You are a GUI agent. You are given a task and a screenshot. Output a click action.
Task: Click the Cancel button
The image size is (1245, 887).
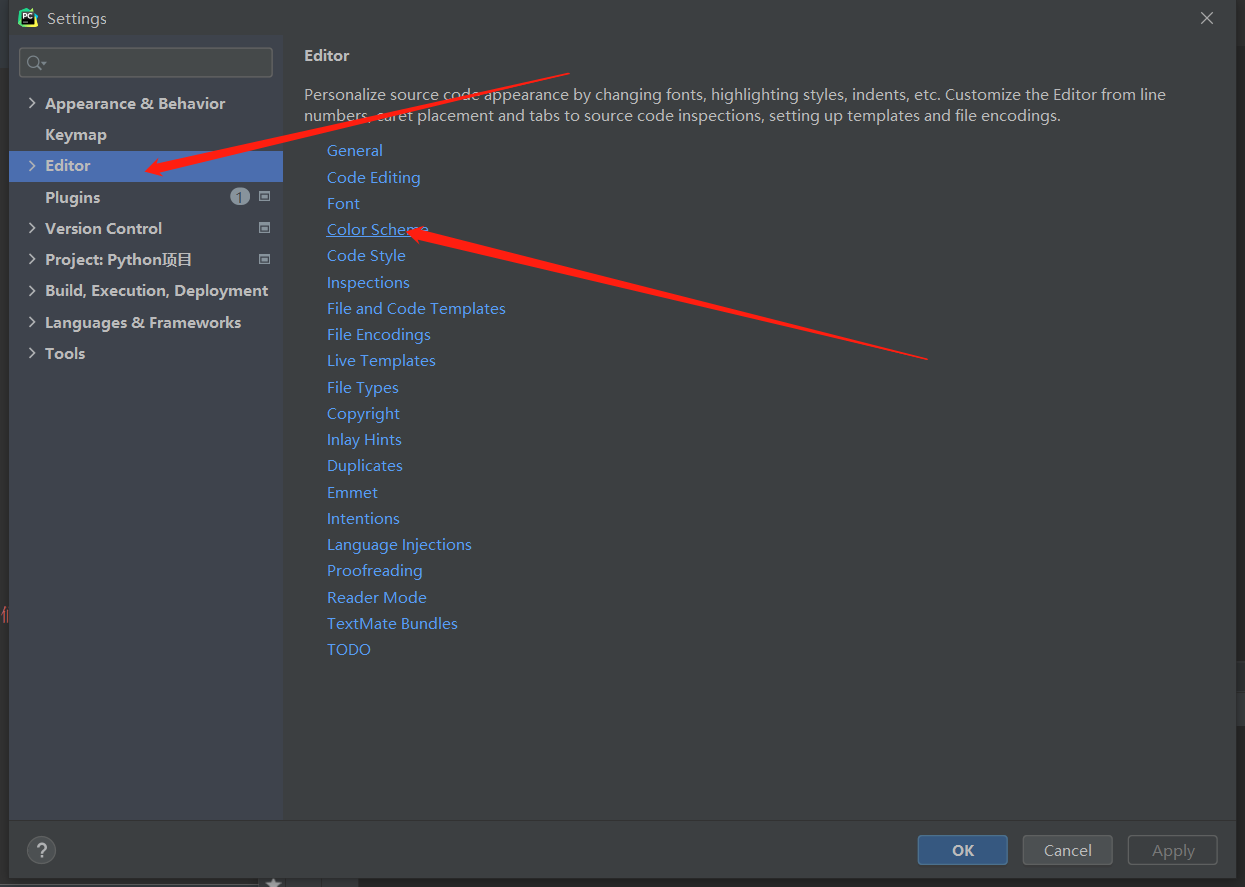click(x=1068, y=850)
